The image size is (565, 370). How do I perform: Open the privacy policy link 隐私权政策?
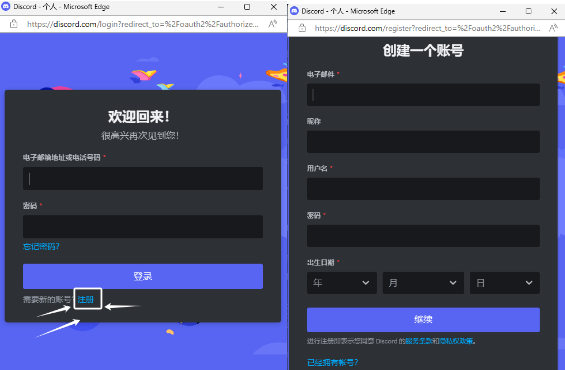[457, 341]
